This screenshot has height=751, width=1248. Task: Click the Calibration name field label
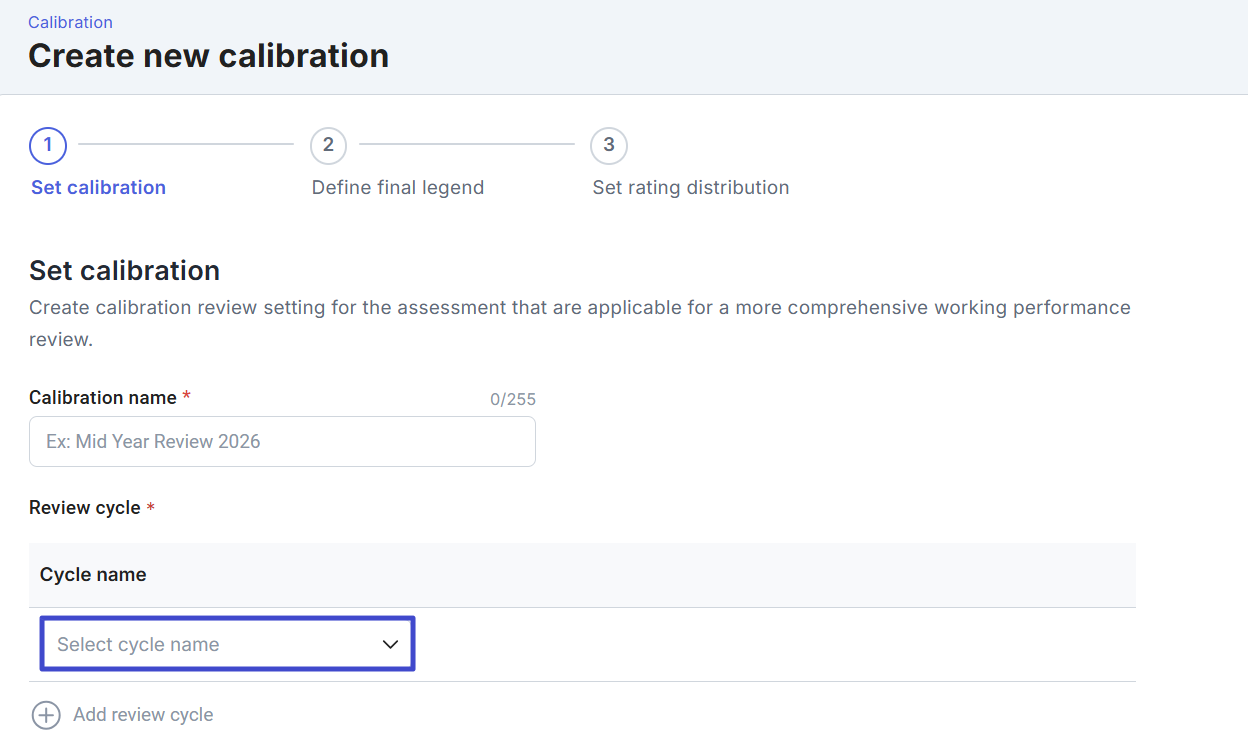103,398
